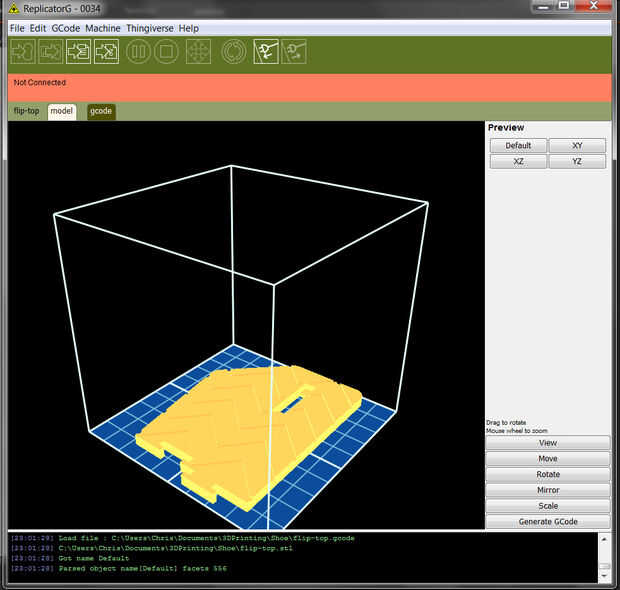Maximize the ReplicatorG window
This screenshot has height=590, width=620.
tap(564, 6)
